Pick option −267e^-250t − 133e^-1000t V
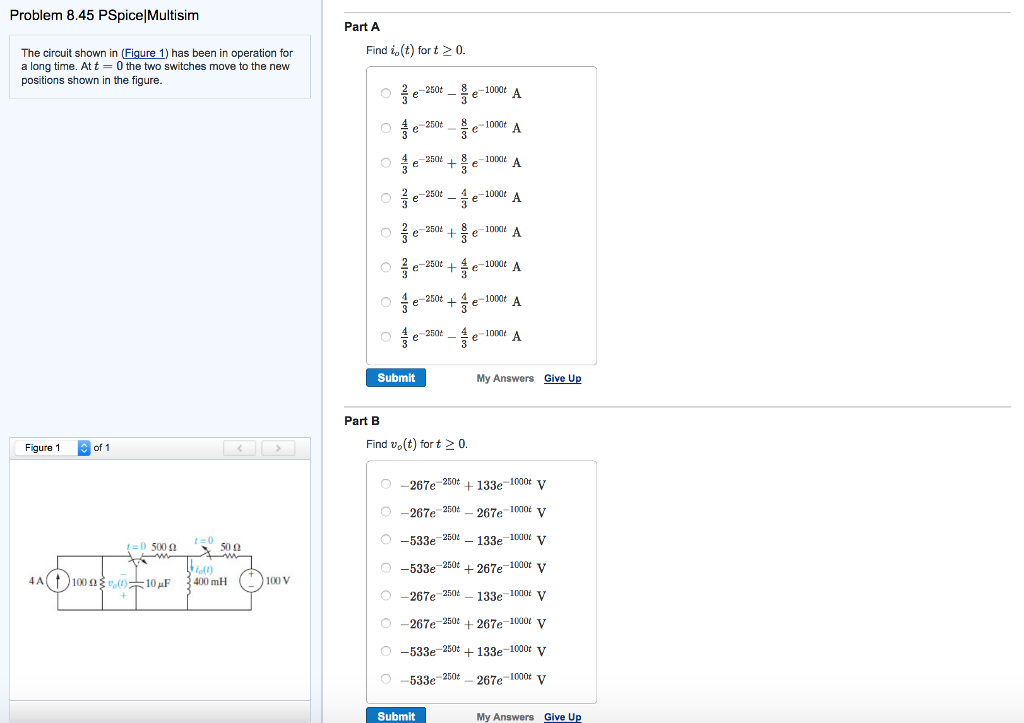Image resolution: width=1024 pixels, height=723 pixels. (x=386, y=596)
